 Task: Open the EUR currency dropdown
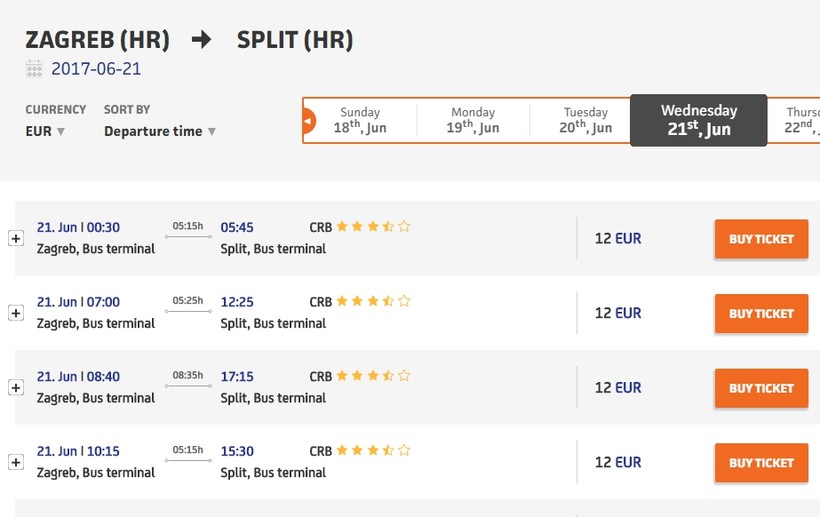click(x=46, y=131)
